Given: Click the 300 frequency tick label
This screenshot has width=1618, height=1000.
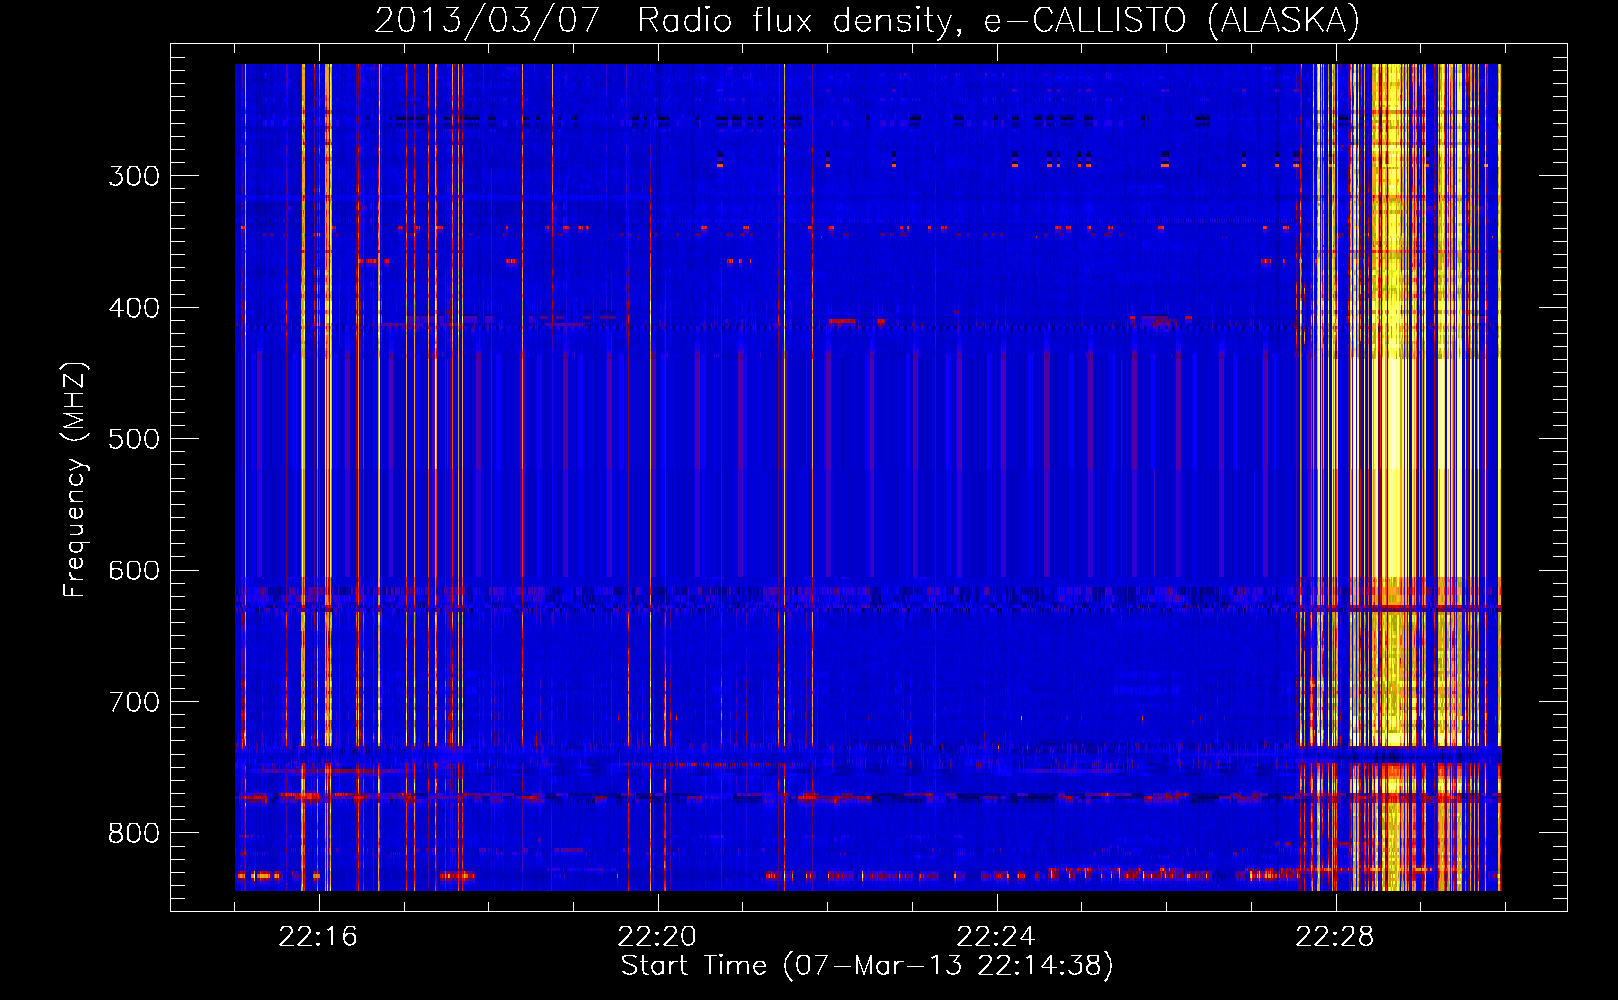Looking at the screenshot, I should point(134,176).
